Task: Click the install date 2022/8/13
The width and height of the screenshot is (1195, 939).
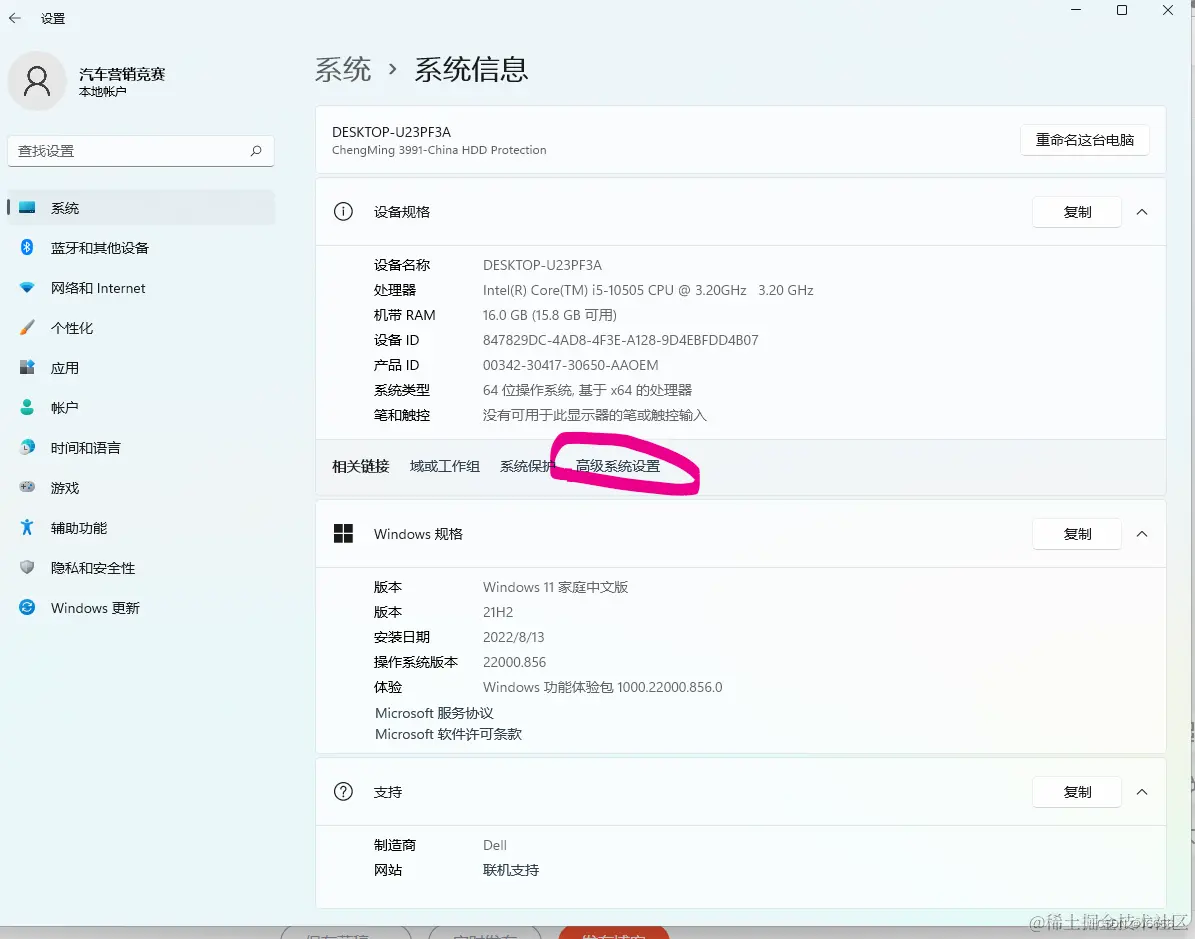Action: [x=514, y=637]
